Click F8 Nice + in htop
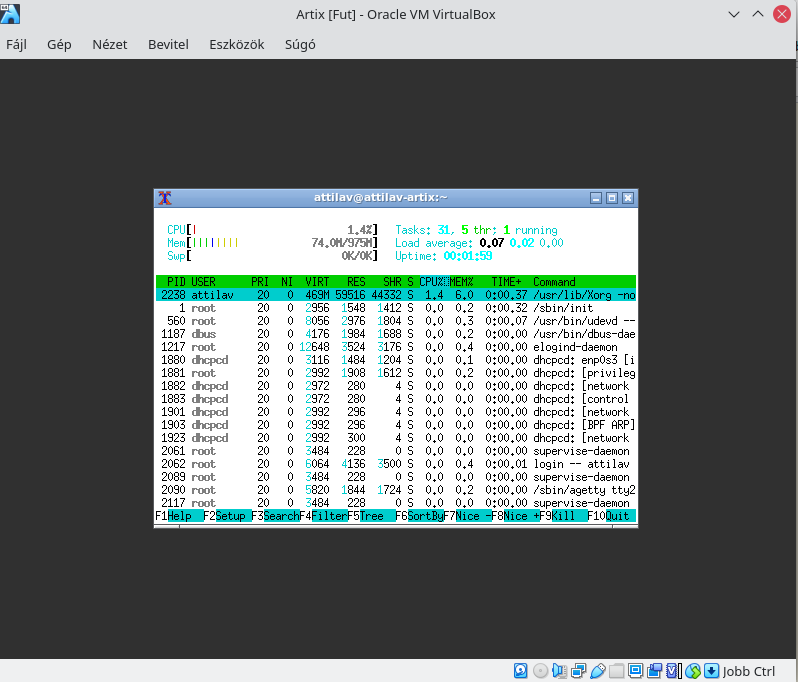This screenshot has width=798, height=682. pyautogui.click(x=515, y=516)
